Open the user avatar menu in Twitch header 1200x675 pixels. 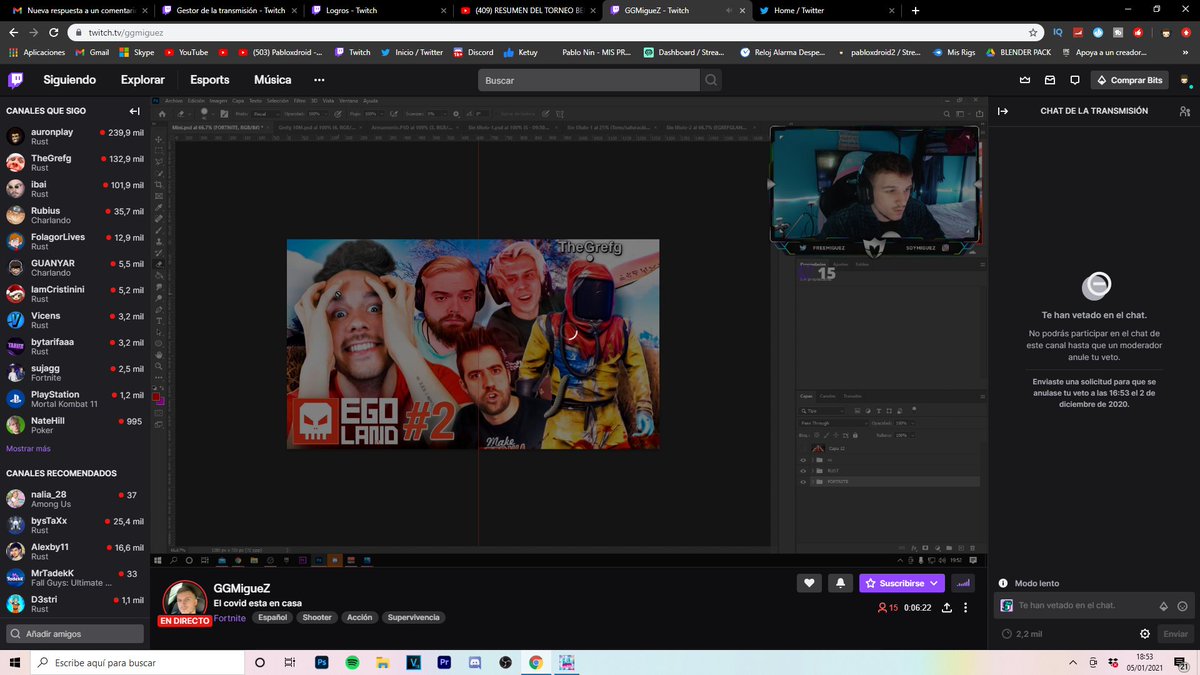[x=1183, y=80]
